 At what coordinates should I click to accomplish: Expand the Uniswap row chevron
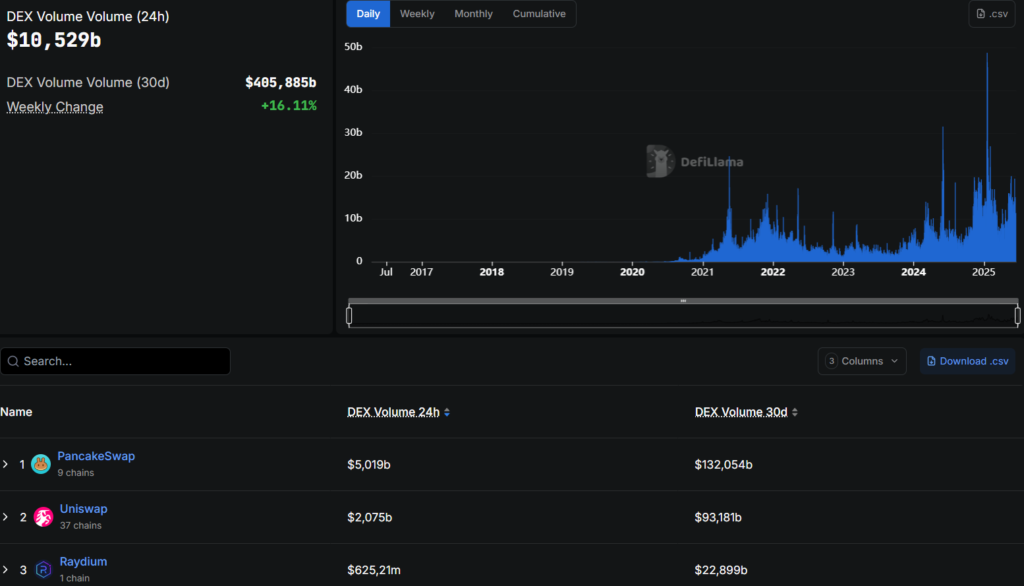6,517
